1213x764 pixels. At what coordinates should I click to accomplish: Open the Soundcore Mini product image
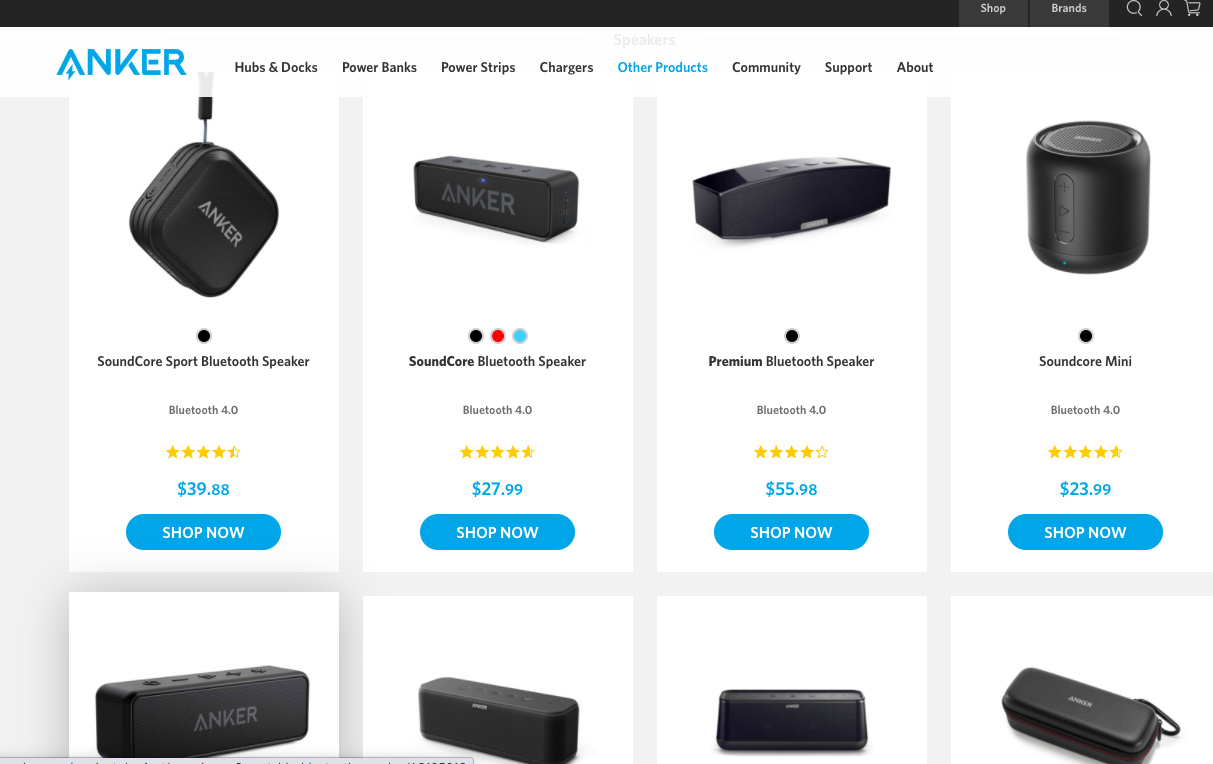[1088, 196]
